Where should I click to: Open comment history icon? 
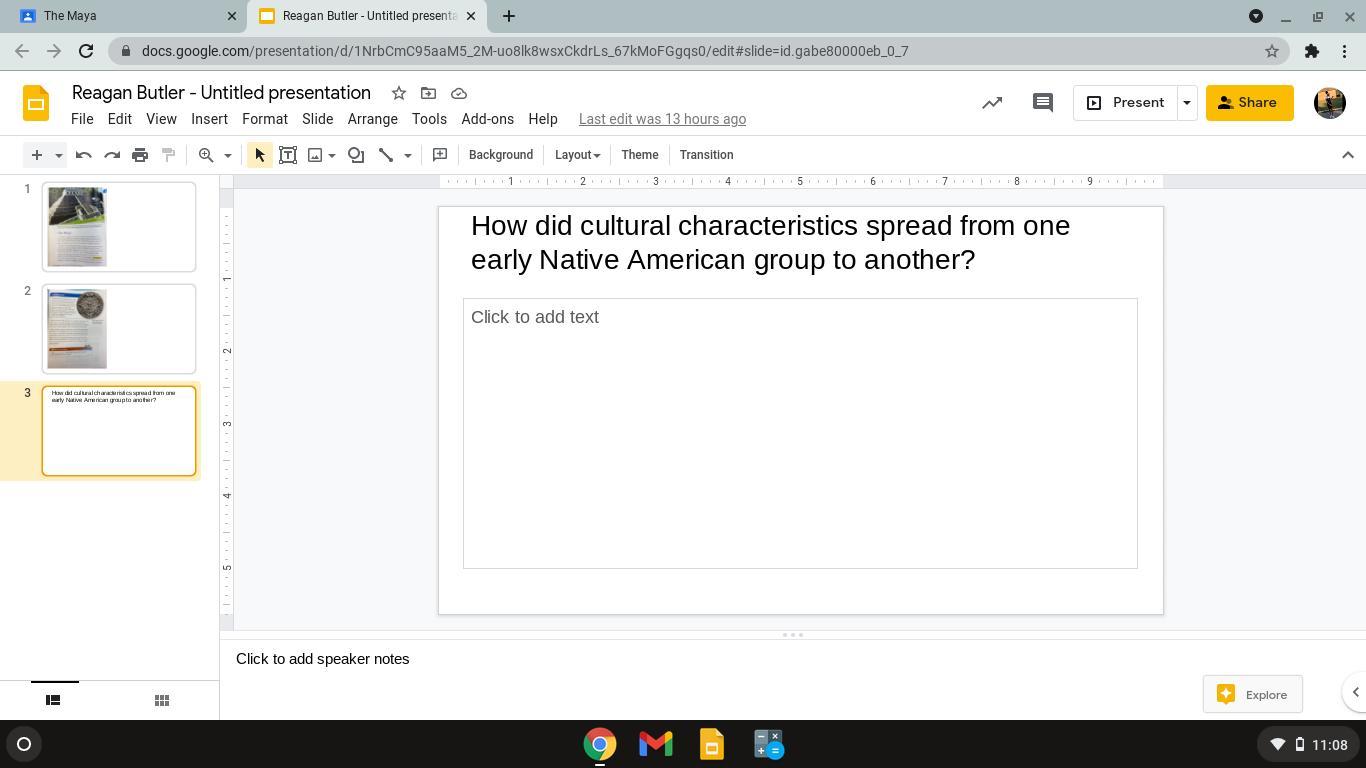click(1042, 103)
